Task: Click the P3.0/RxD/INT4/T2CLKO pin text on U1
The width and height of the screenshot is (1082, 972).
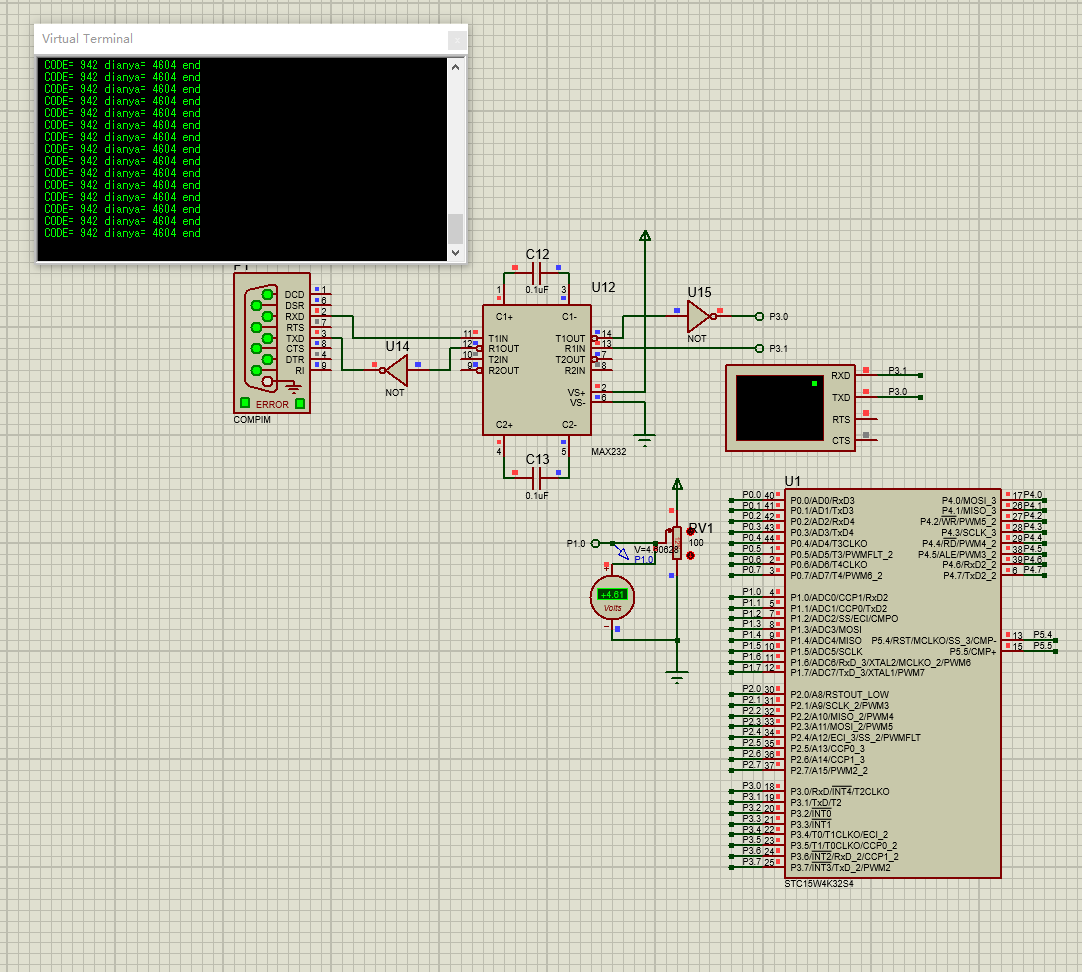Action: coord(840,791)
